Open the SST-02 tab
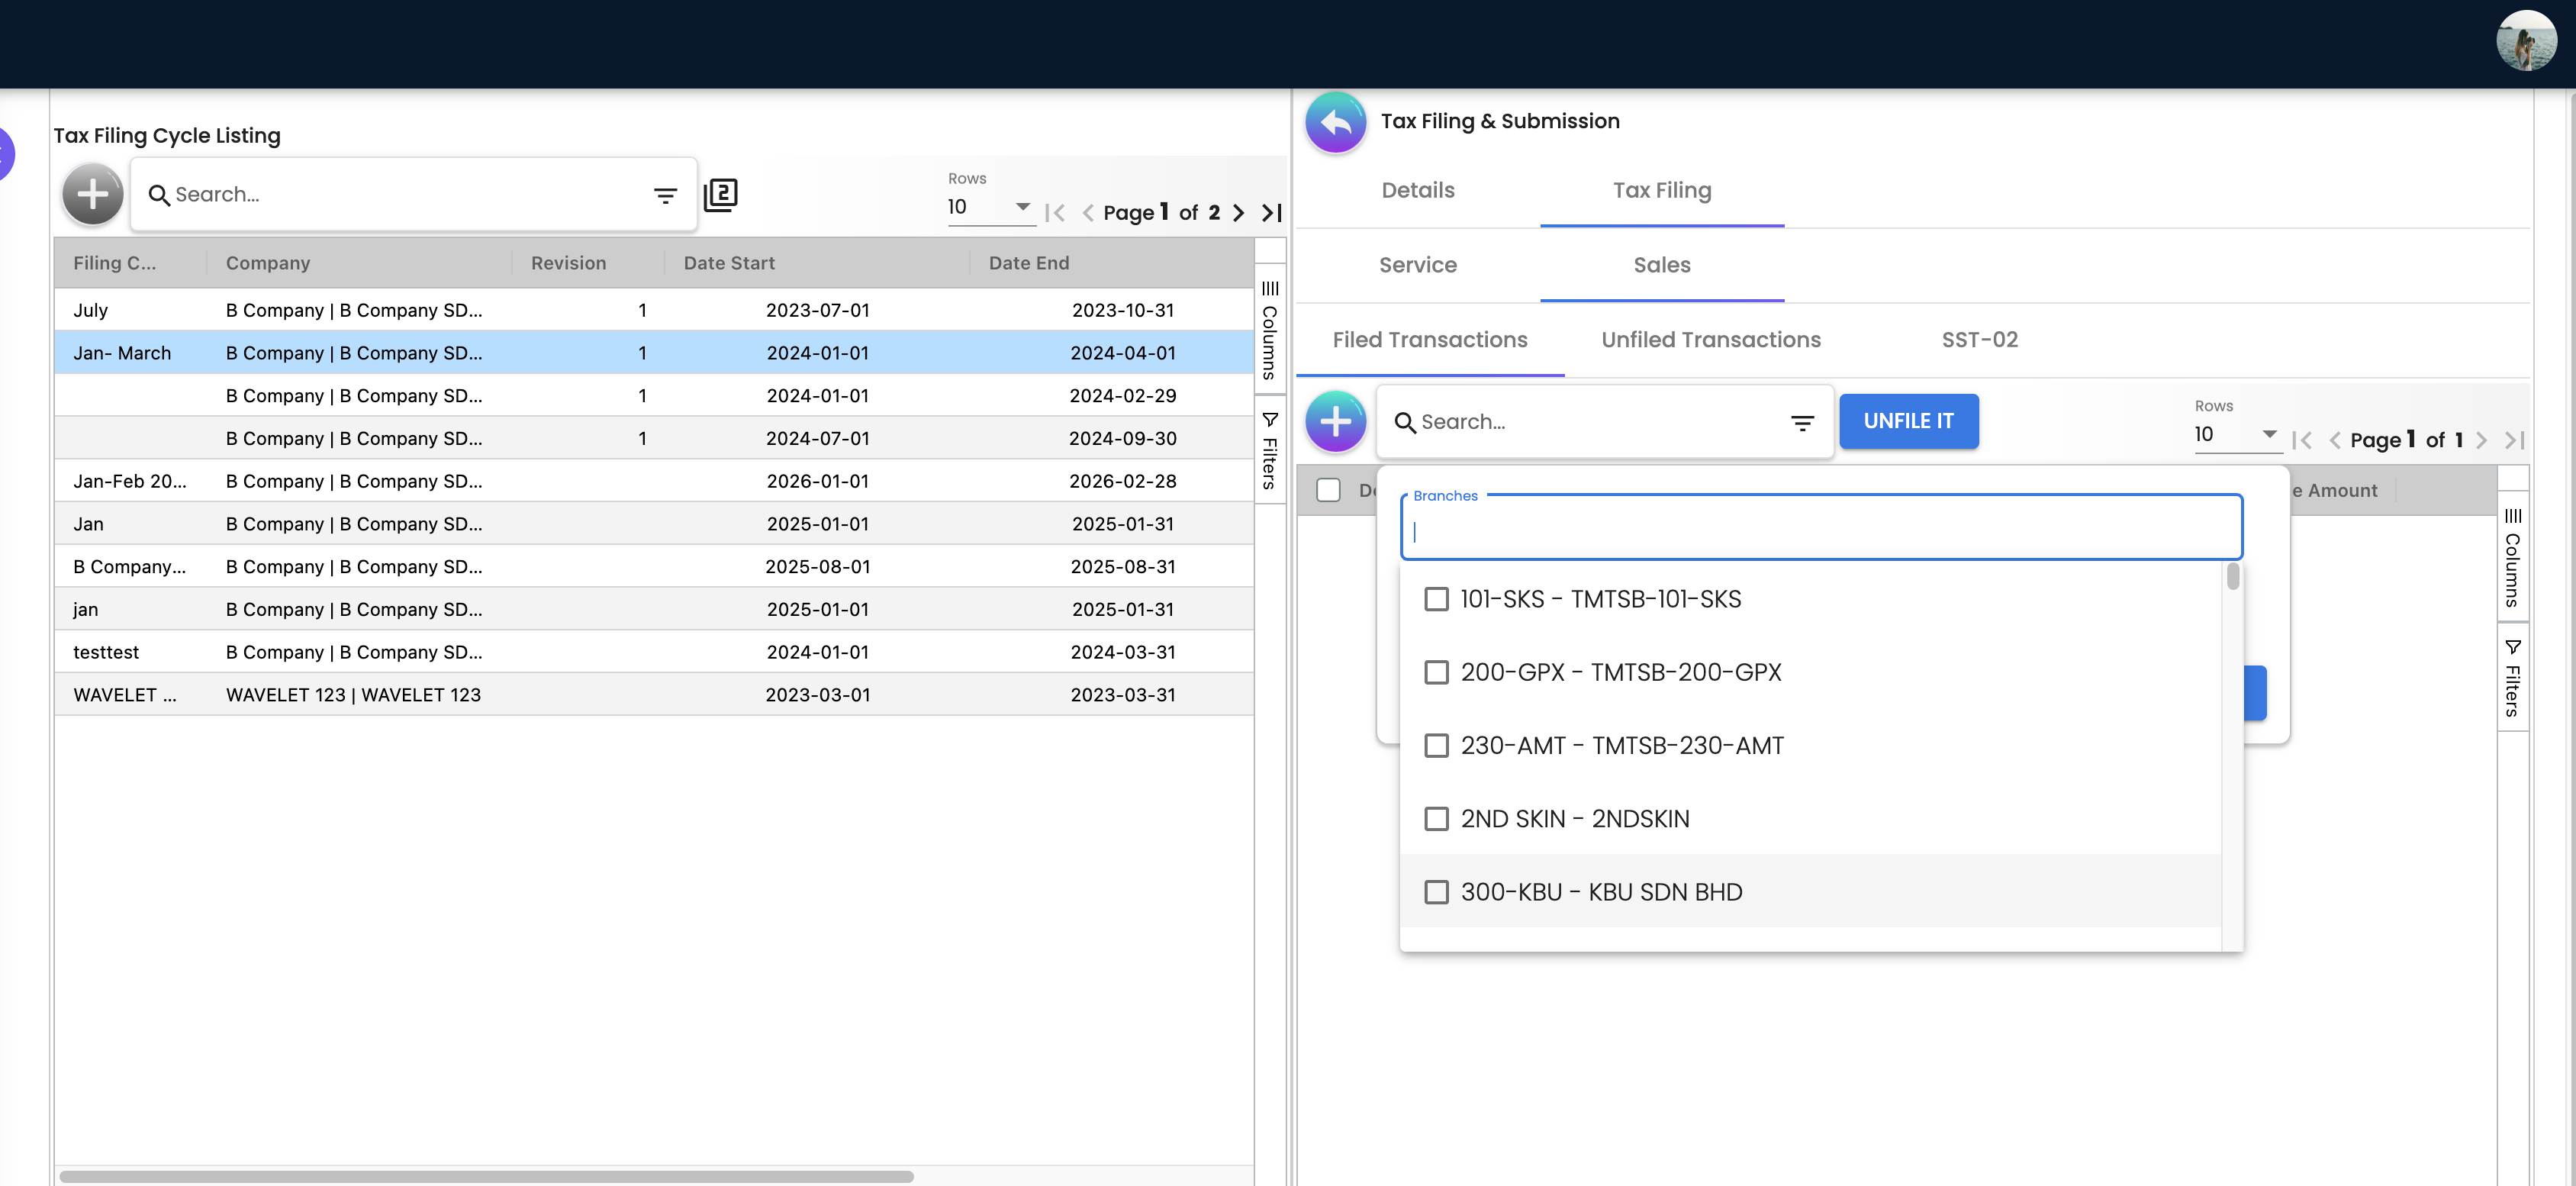Screen dimensions: 2576x1186 (x=1979, y=340)
